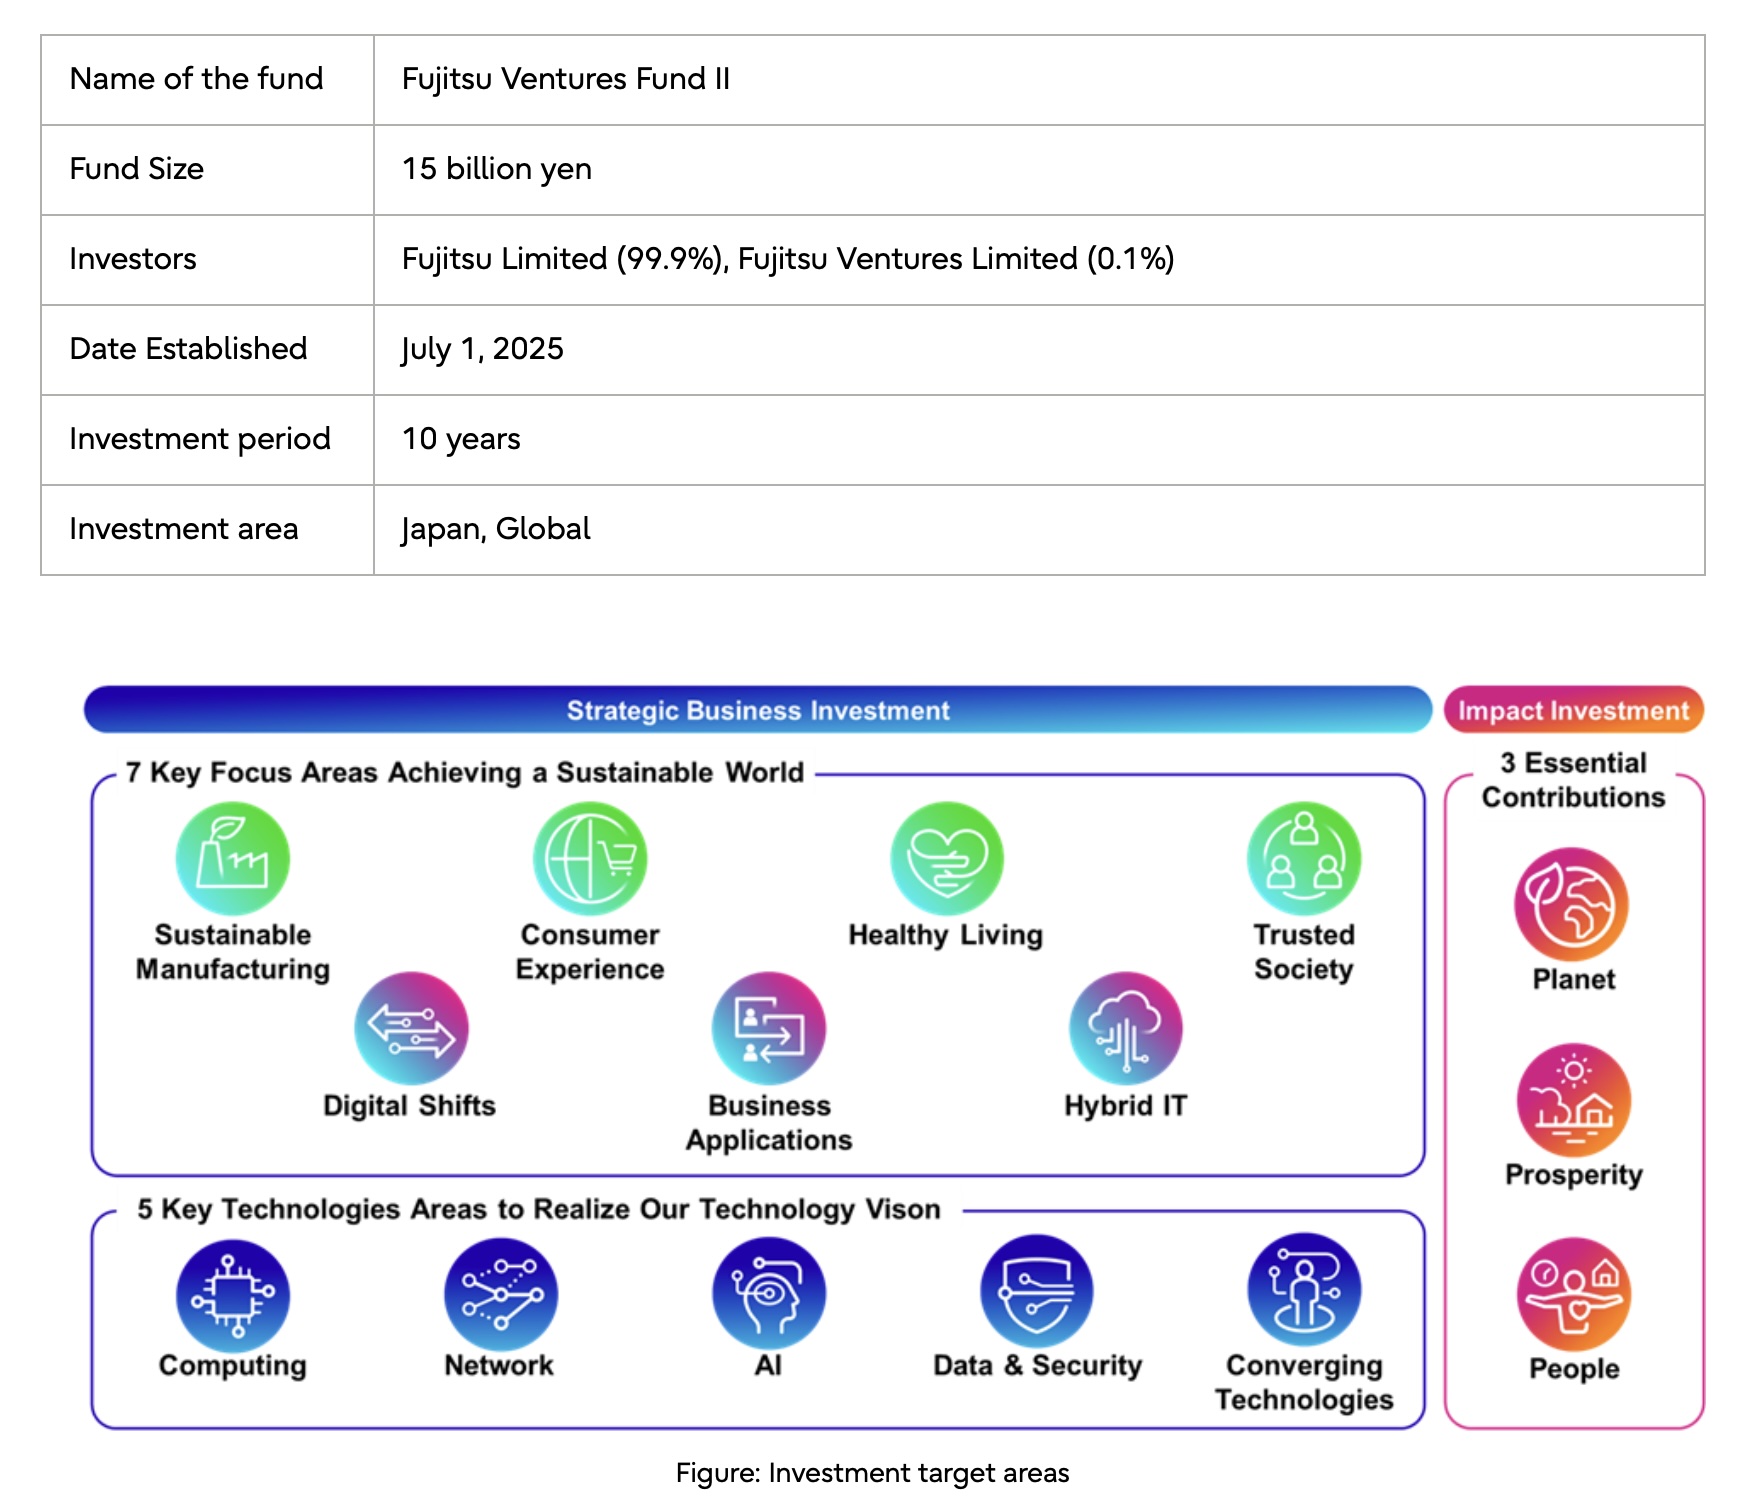Viewport: 1742px width, 1504px height.
Task: Click the Computing chip icon
Action: [233, 1296]
